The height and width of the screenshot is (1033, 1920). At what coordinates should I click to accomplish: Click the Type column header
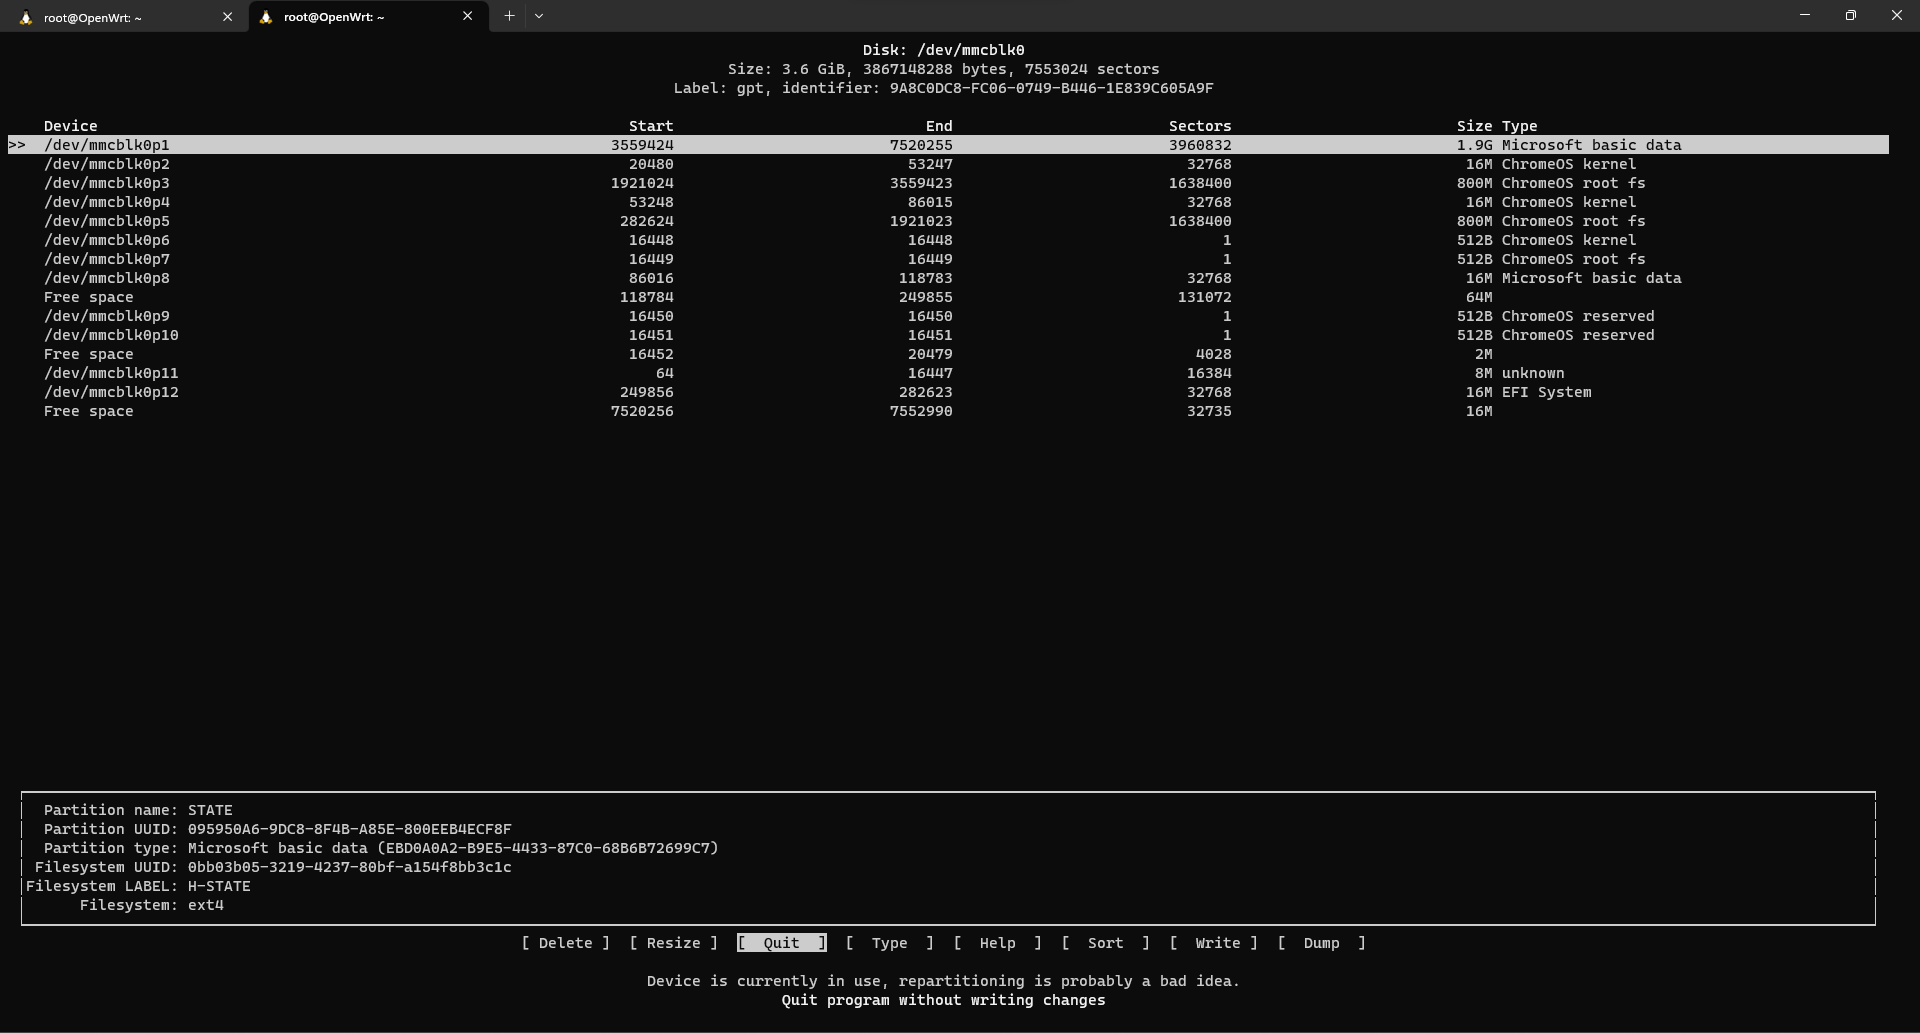(1519, 126)
